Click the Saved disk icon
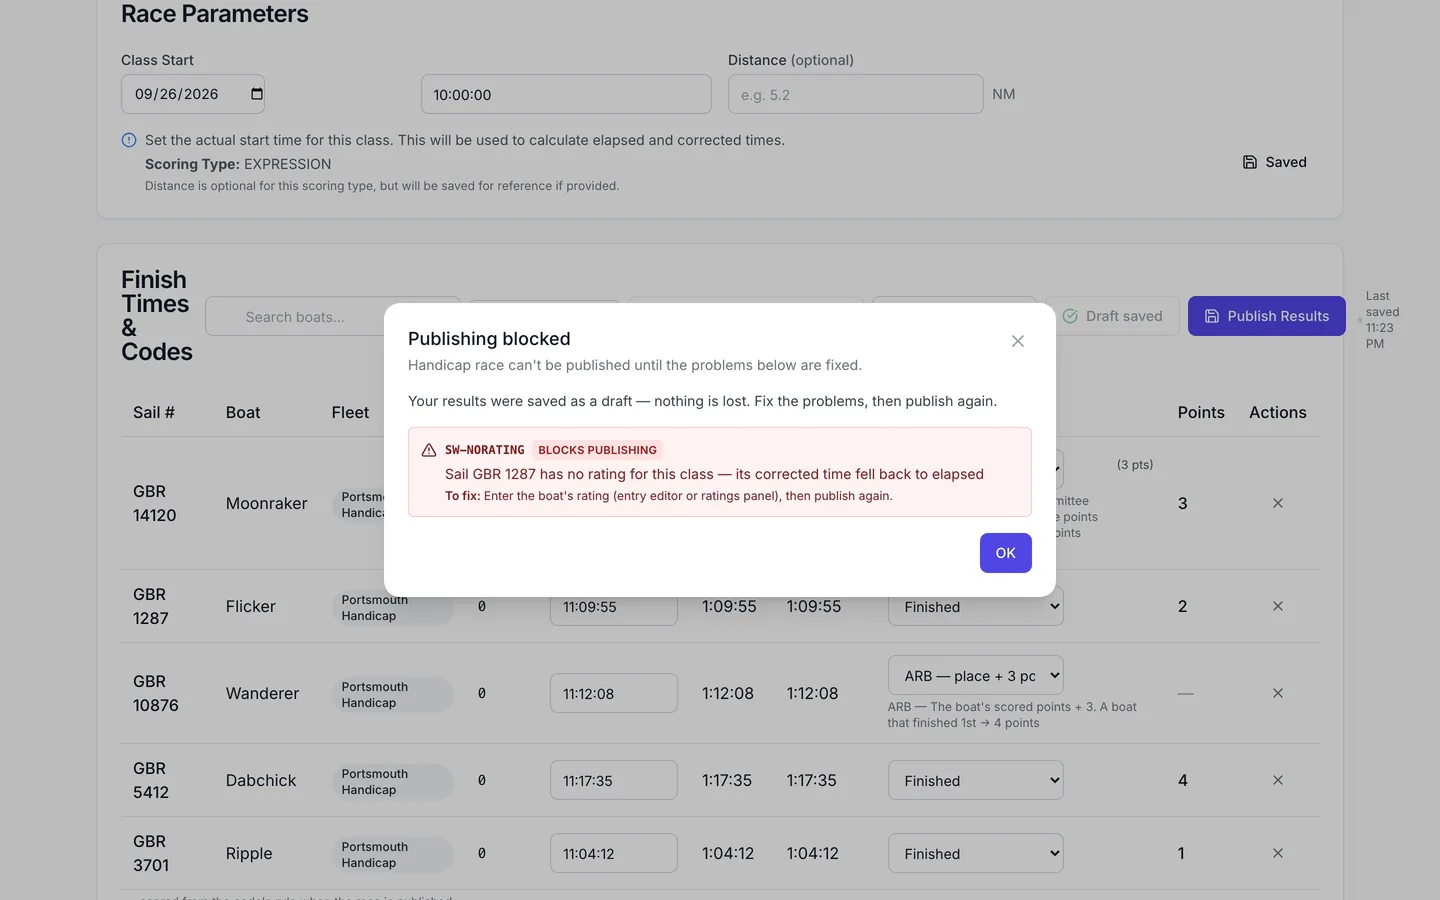This screenshot has height=900, width=1440. (1250, 162)
